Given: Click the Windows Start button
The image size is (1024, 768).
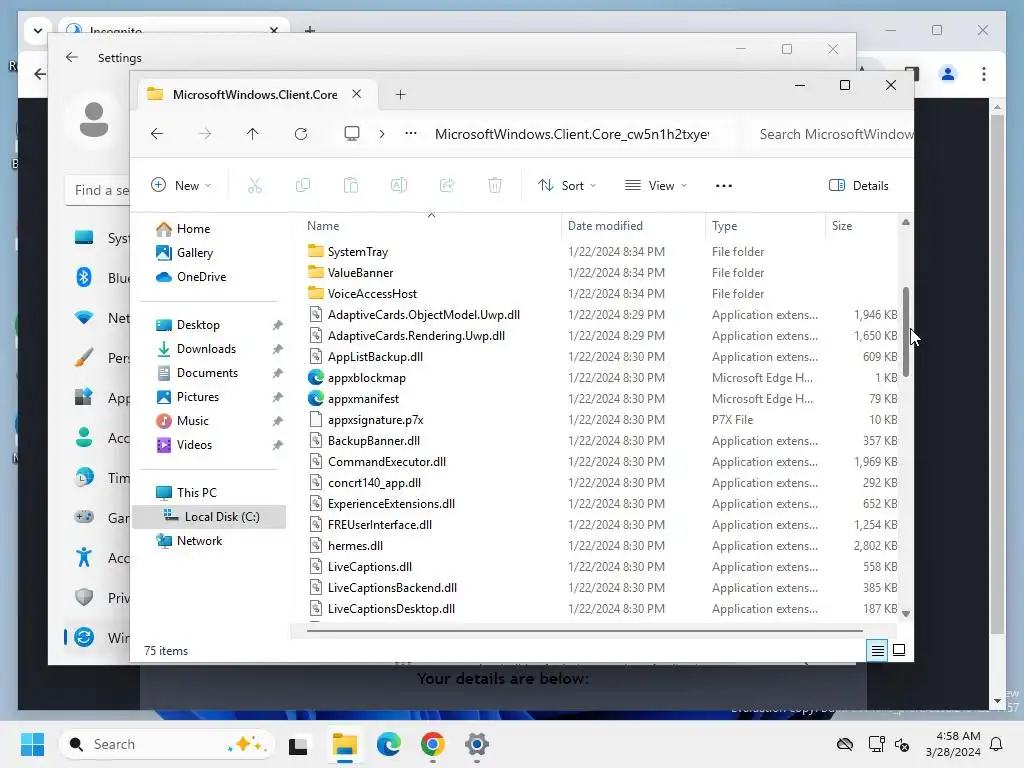Looking at the screenshot, I should coord(32,744).
